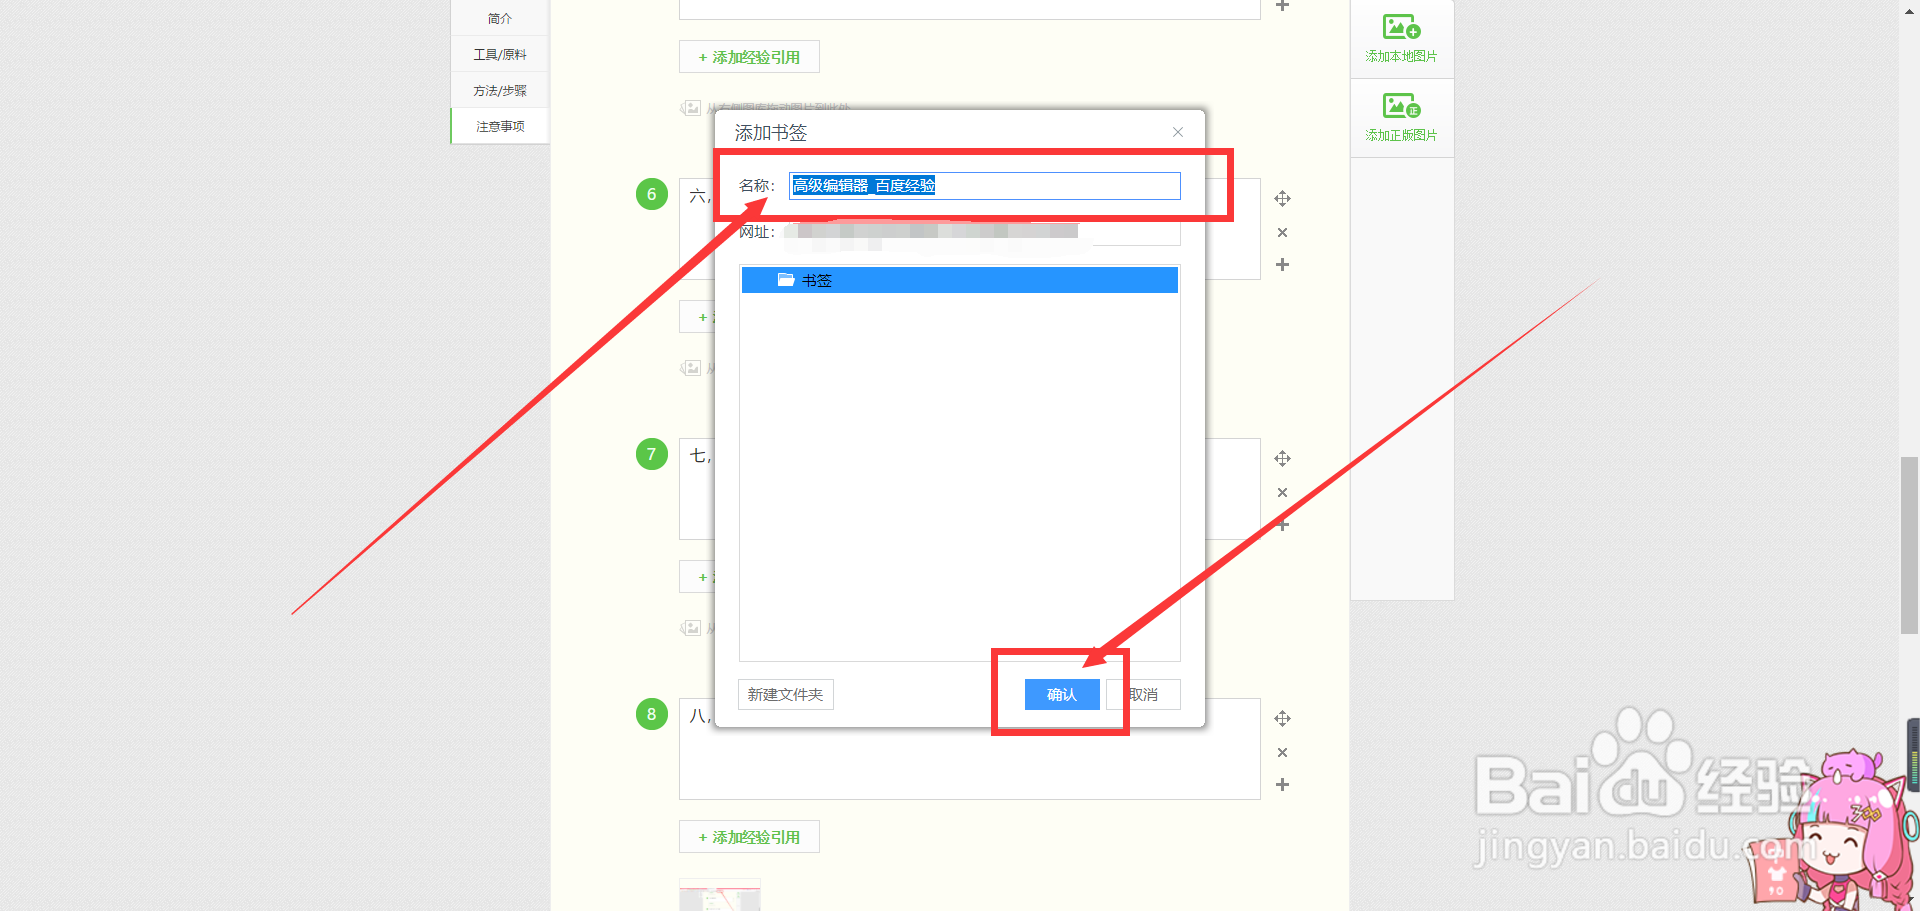Image resolution: width=1920 pixels, height=911 pixels.
Task: Click top 添加经验引用 button
Action: (749, 57)
